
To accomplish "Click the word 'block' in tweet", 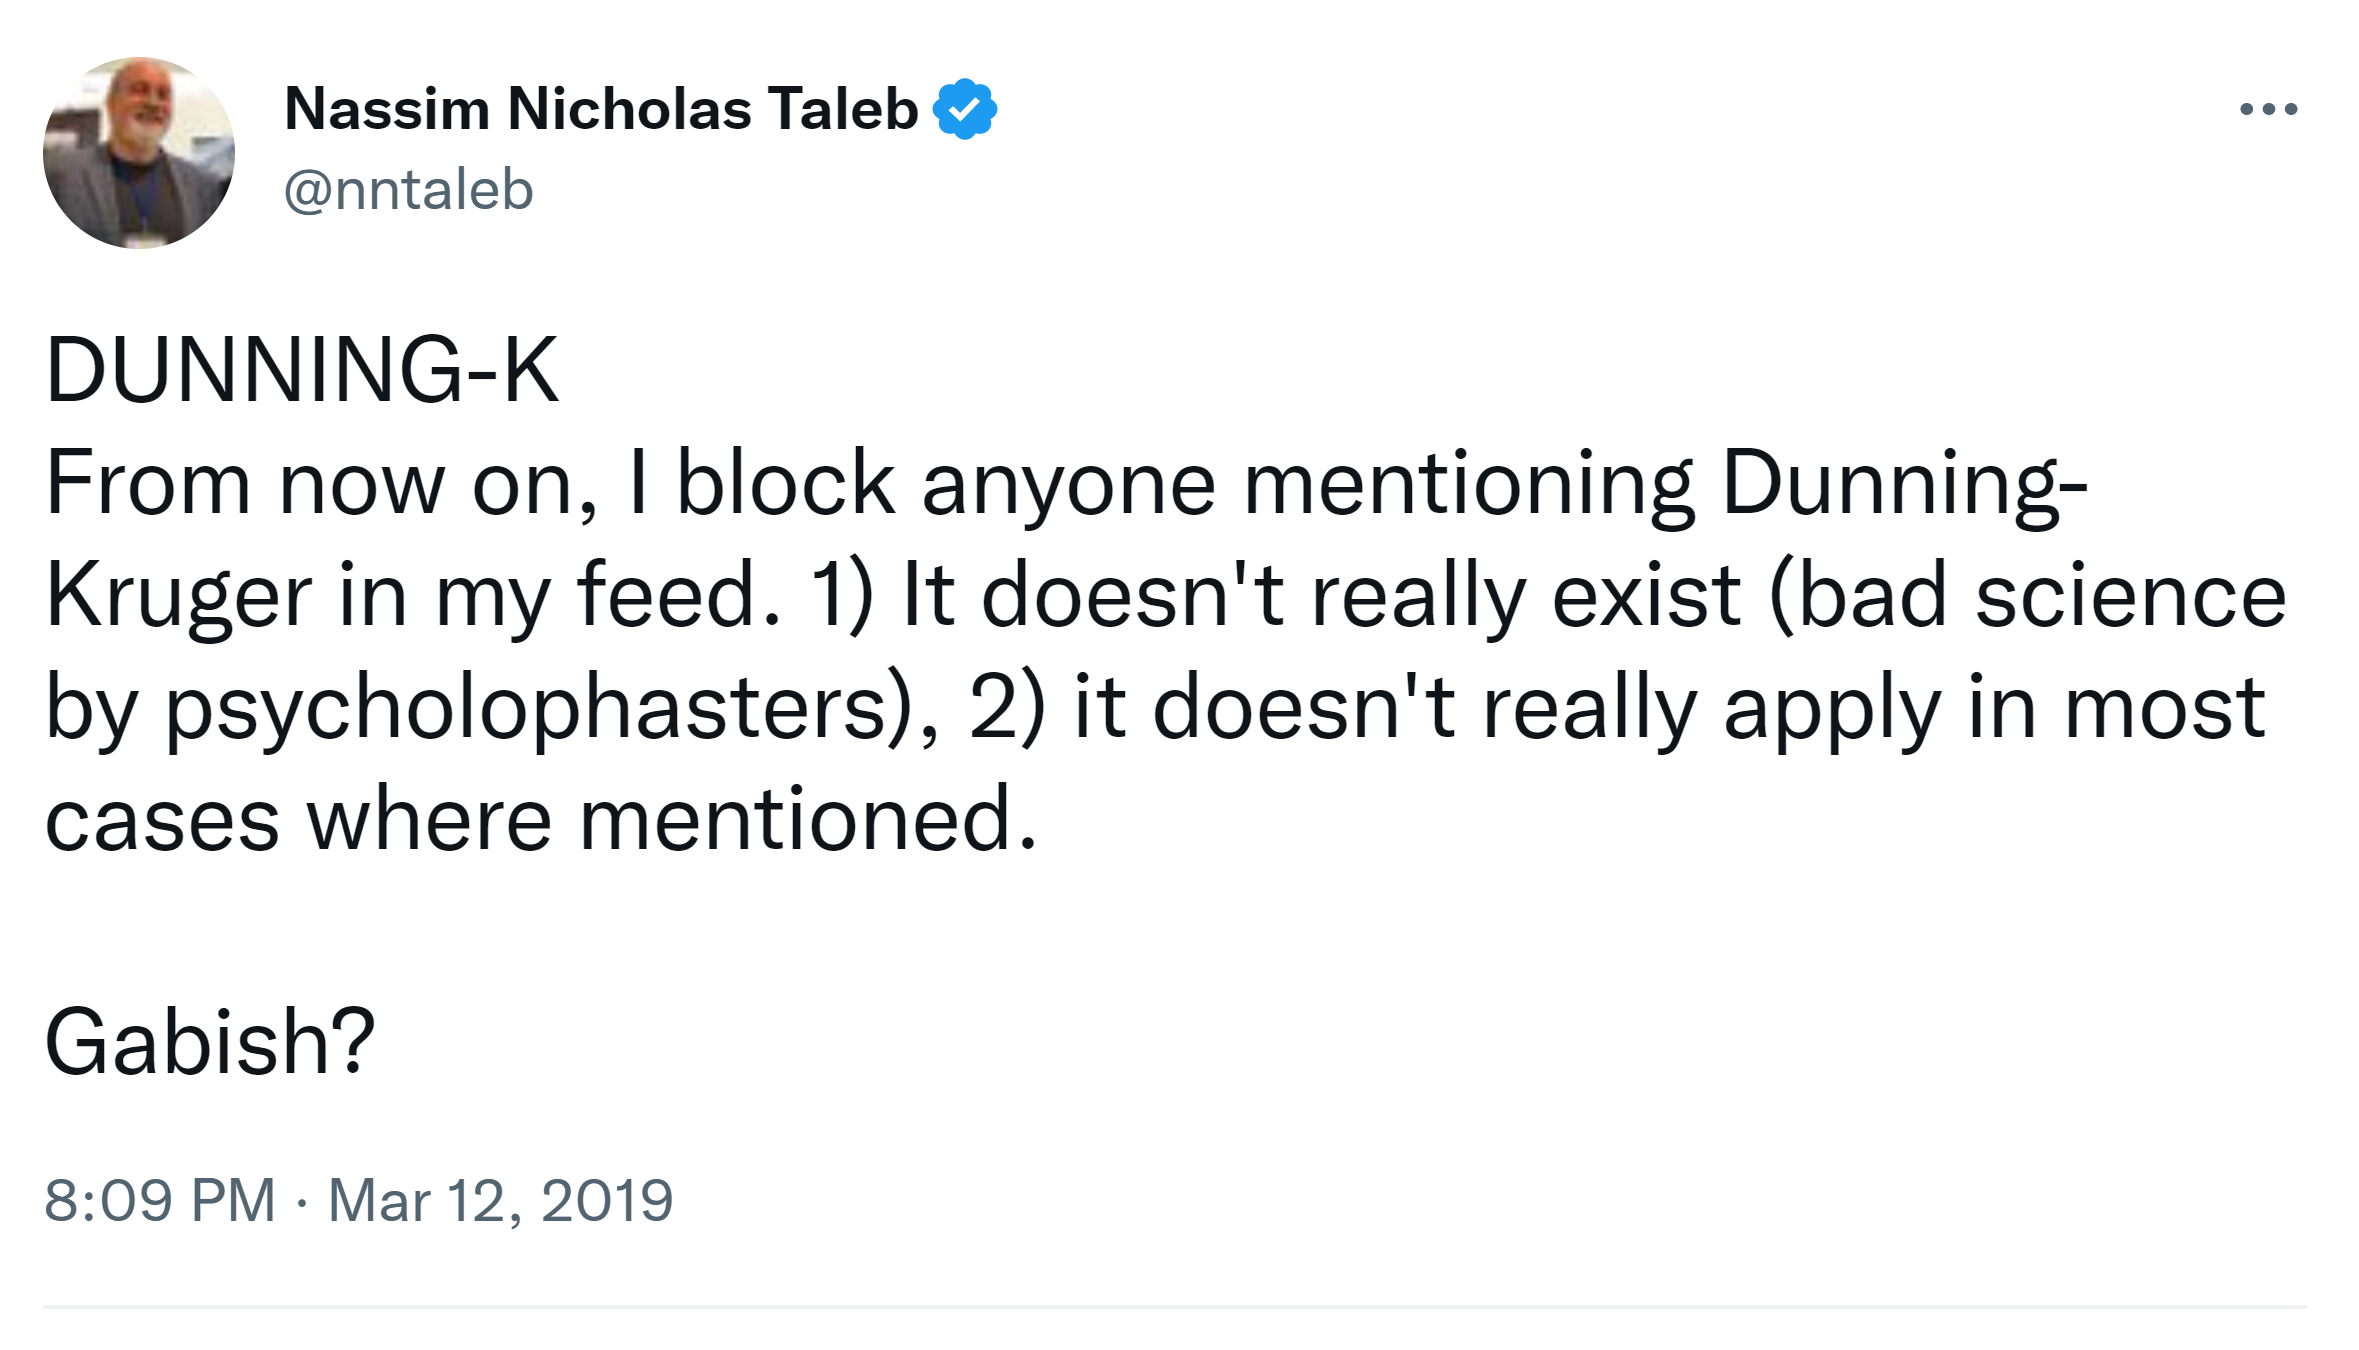I will (785, 484).
